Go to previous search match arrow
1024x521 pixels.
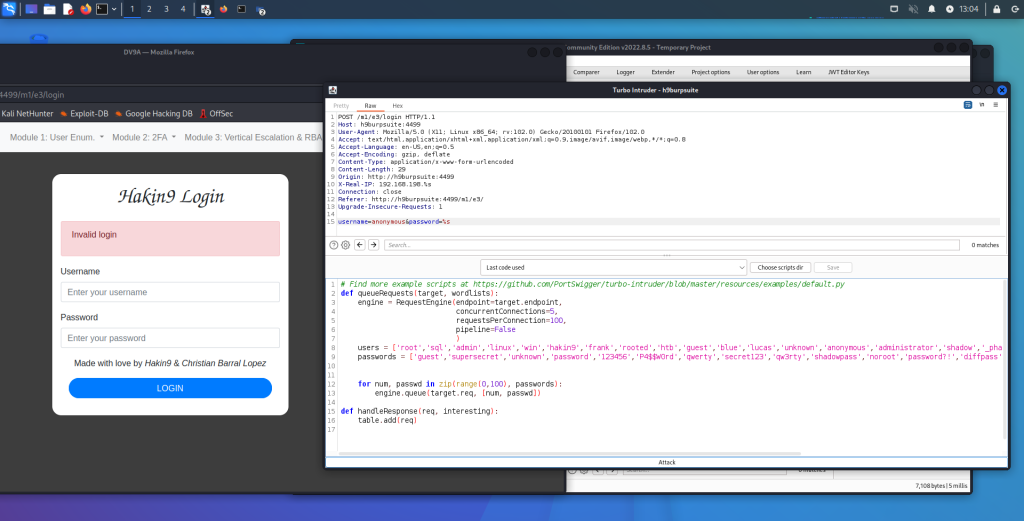pyautogui.click(x=360, y=245)
